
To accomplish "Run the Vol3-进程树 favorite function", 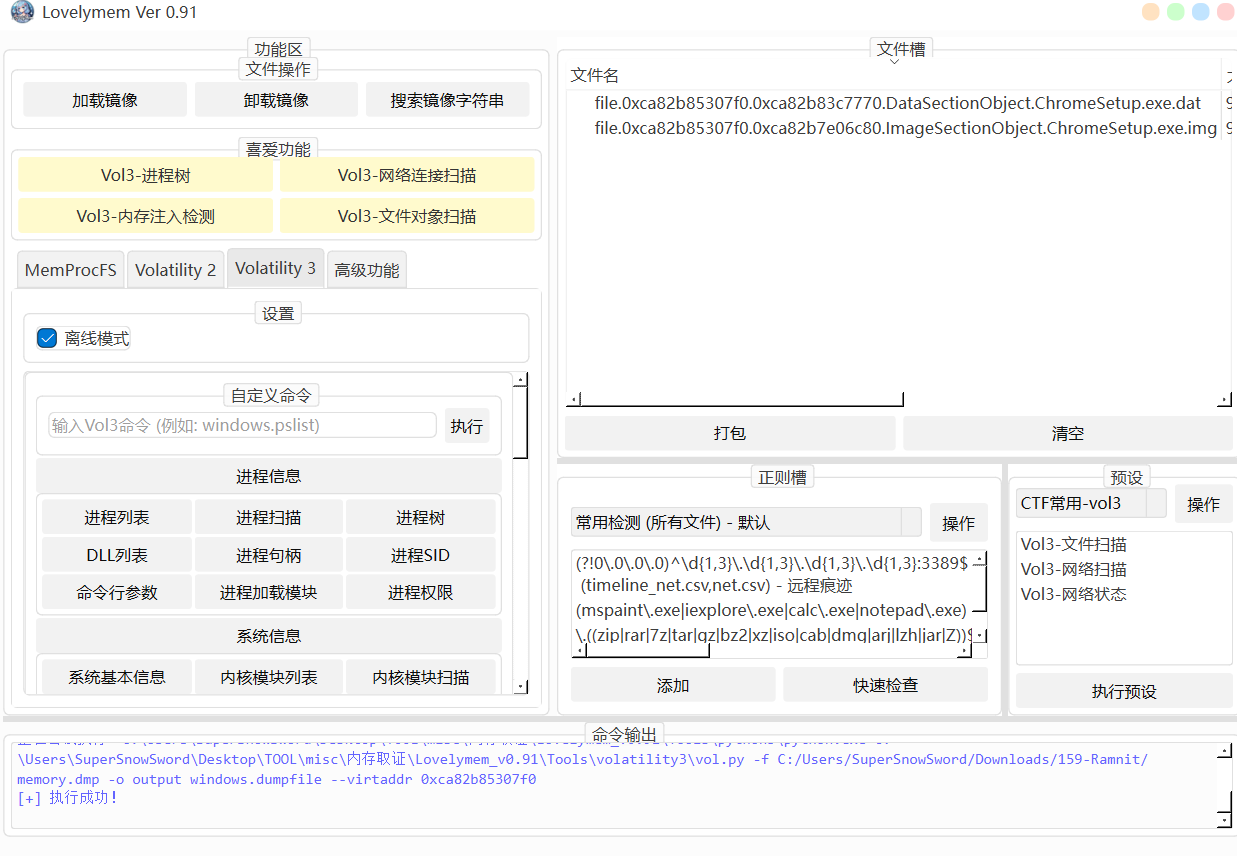I will click(x=146, y=175).
